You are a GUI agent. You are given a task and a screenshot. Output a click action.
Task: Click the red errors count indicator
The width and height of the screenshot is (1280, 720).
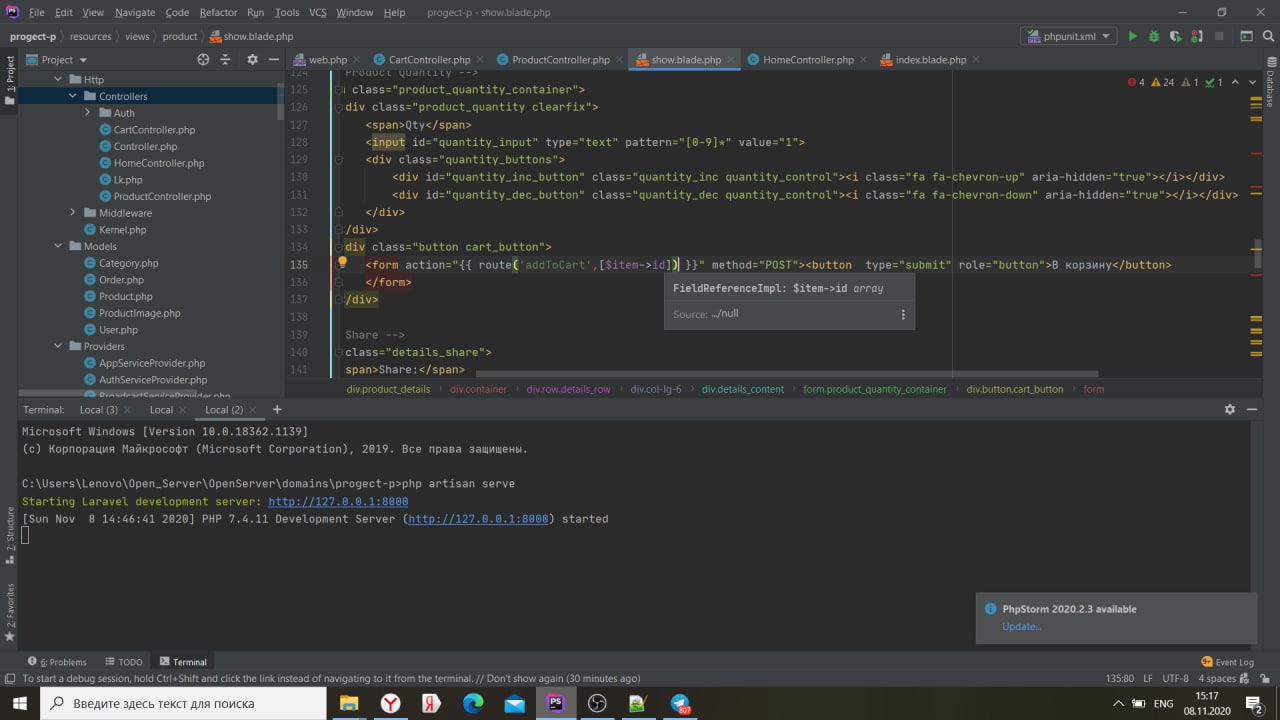(1136, 82)
